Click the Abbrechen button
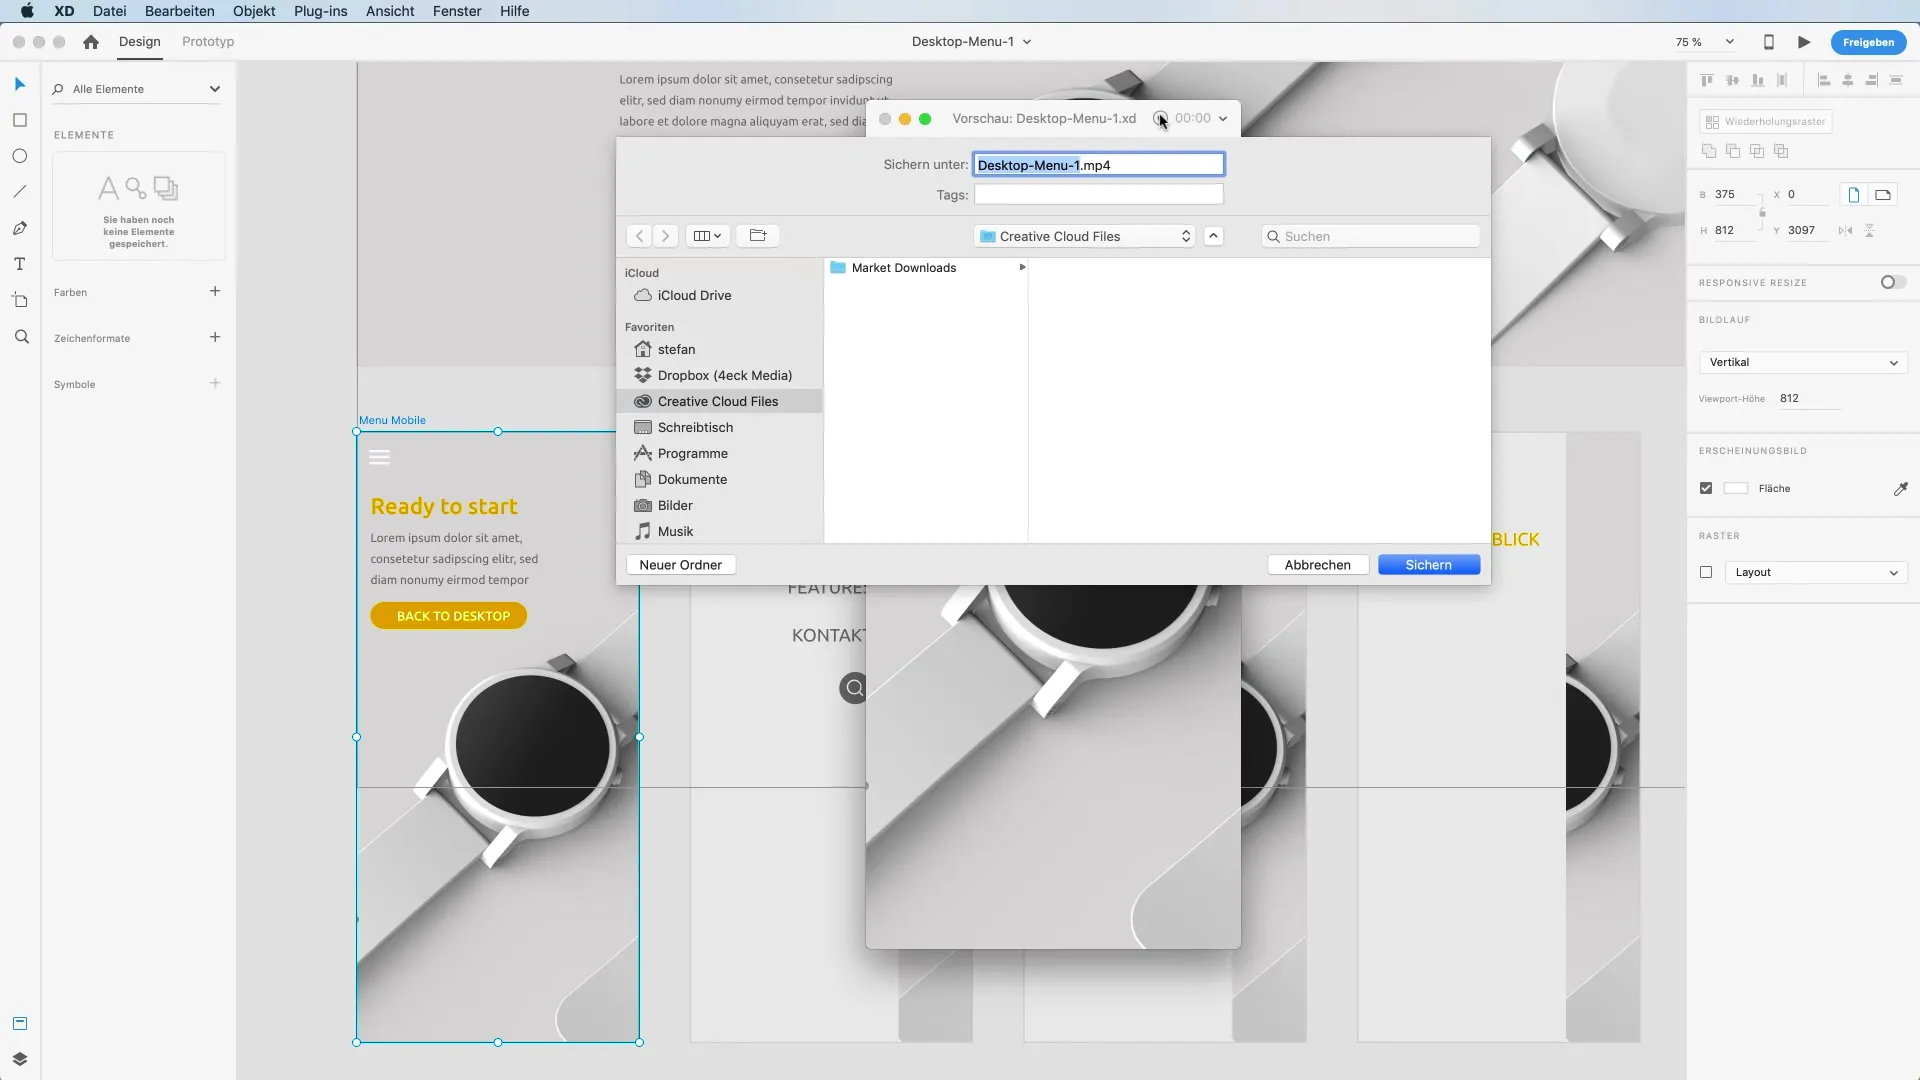The width and height of the screenshot is (1920, 1080). pos(1318,565)
